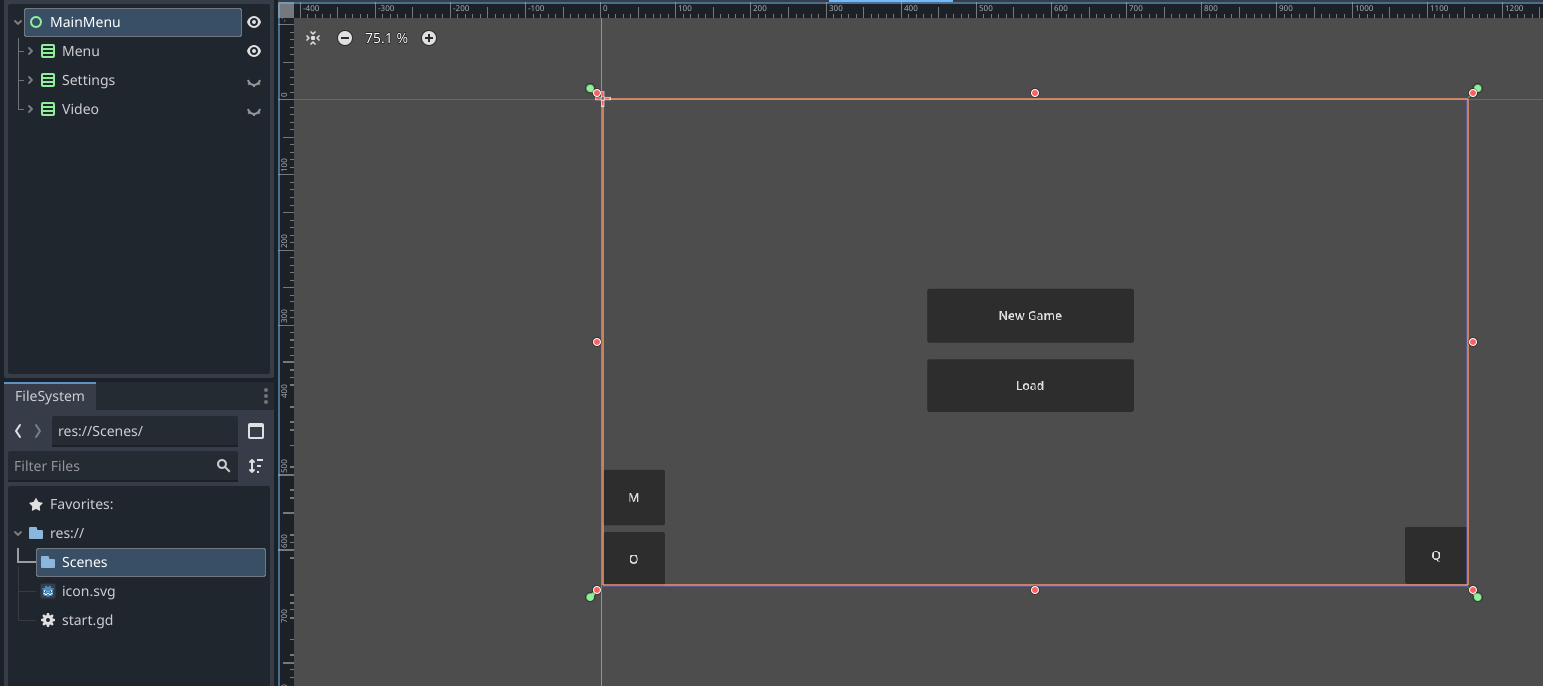Grab the top-center resize handle

click(x=1035, y=93)
